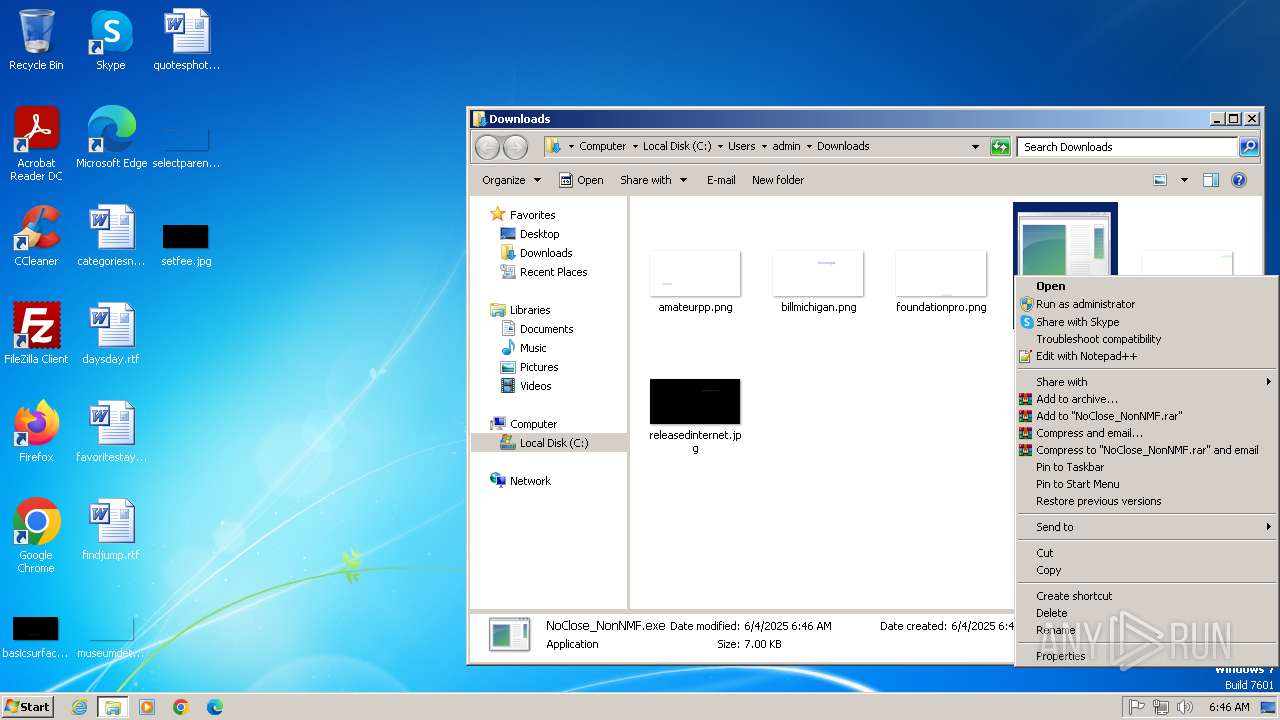
Task: Choose Pin to Start Menu
Action: tap(1146, 484)
